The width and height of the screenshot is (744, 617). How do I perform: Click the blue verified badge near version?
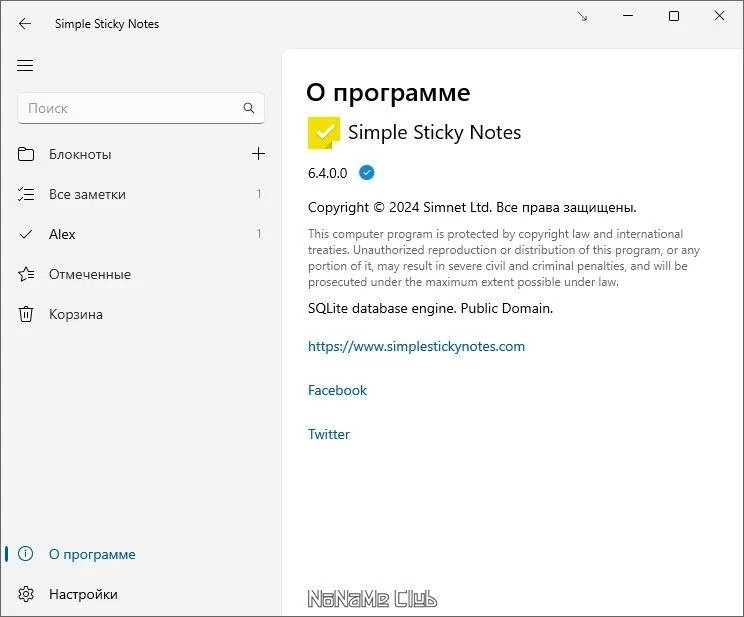pyautogui.click(x=366, y=173)
